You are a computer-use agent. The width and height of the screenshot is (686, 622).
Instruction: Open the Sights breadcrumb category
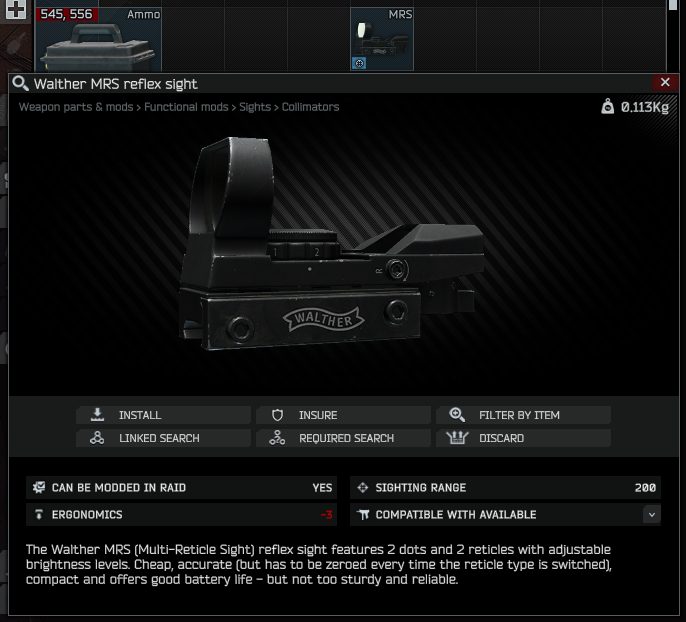[255, 107]
